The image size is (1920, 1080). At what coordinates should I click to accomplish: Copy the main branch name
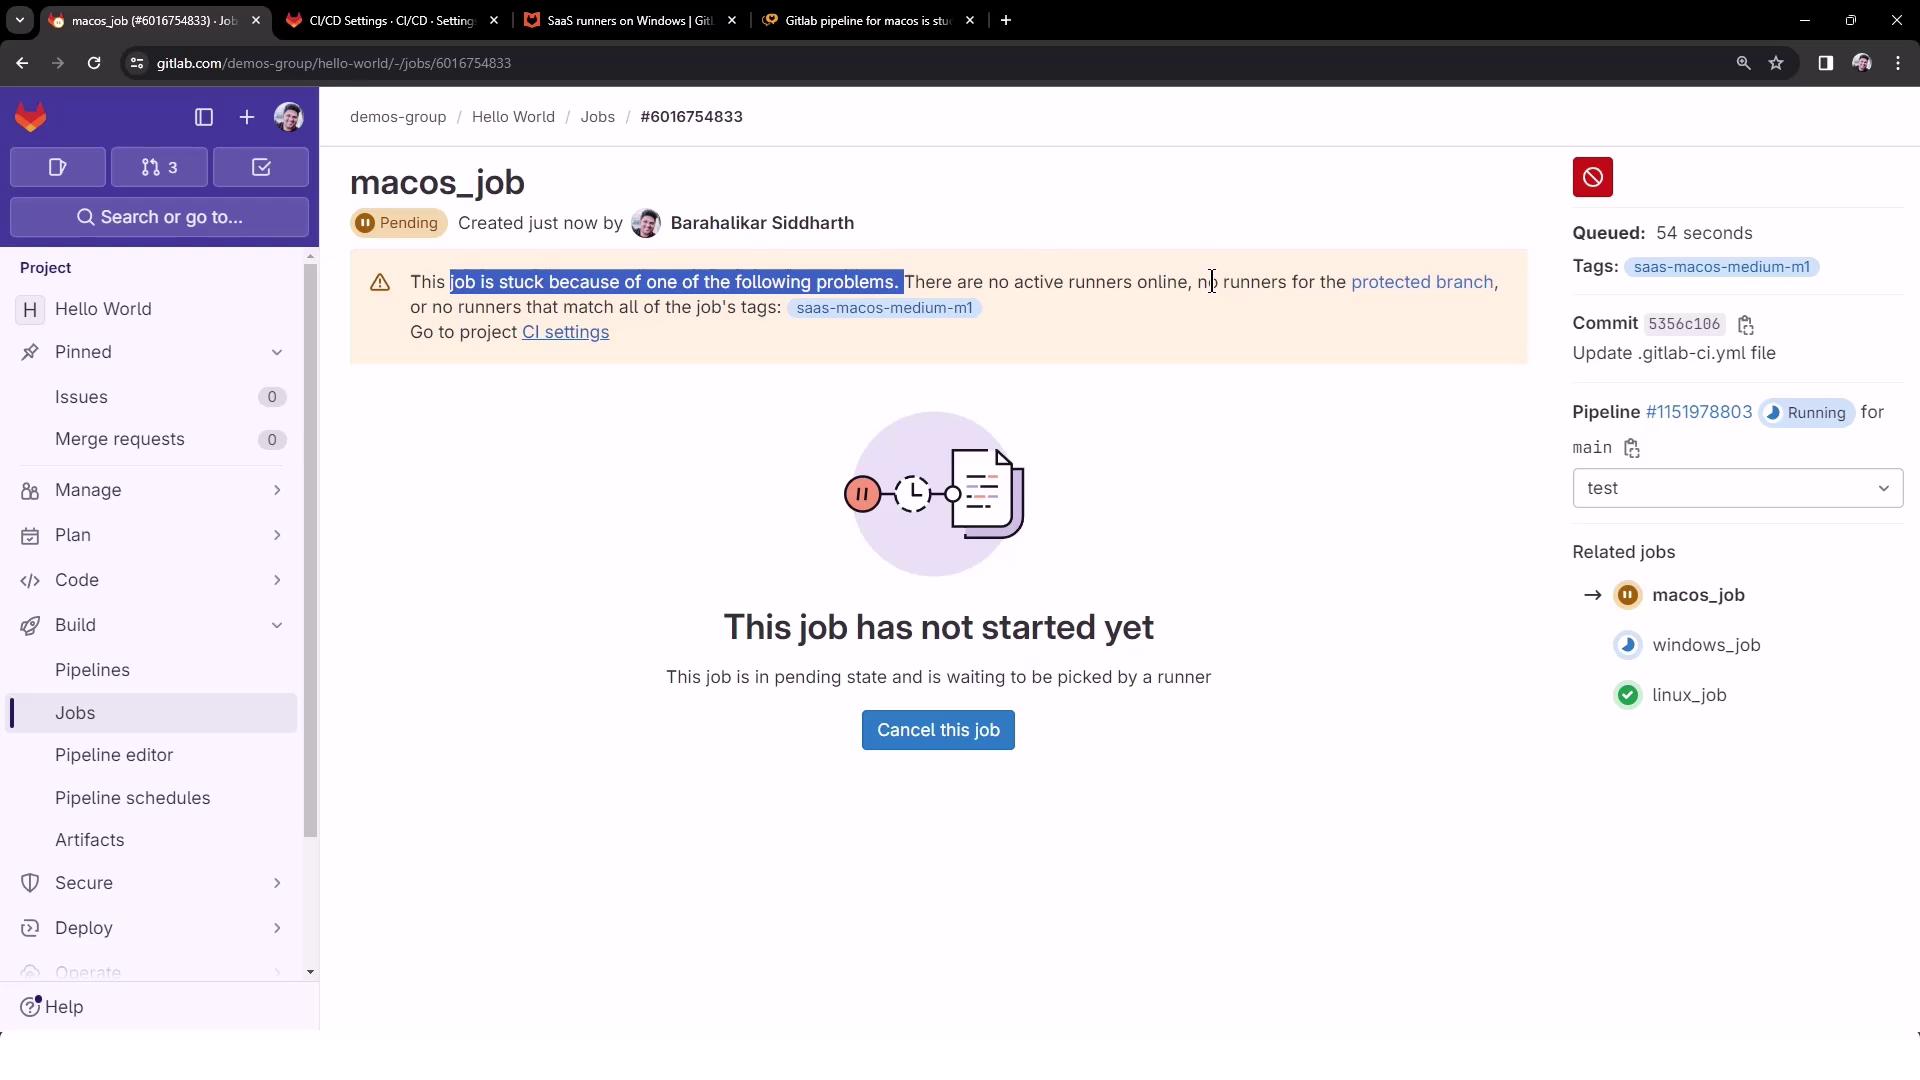point(1632,449)
